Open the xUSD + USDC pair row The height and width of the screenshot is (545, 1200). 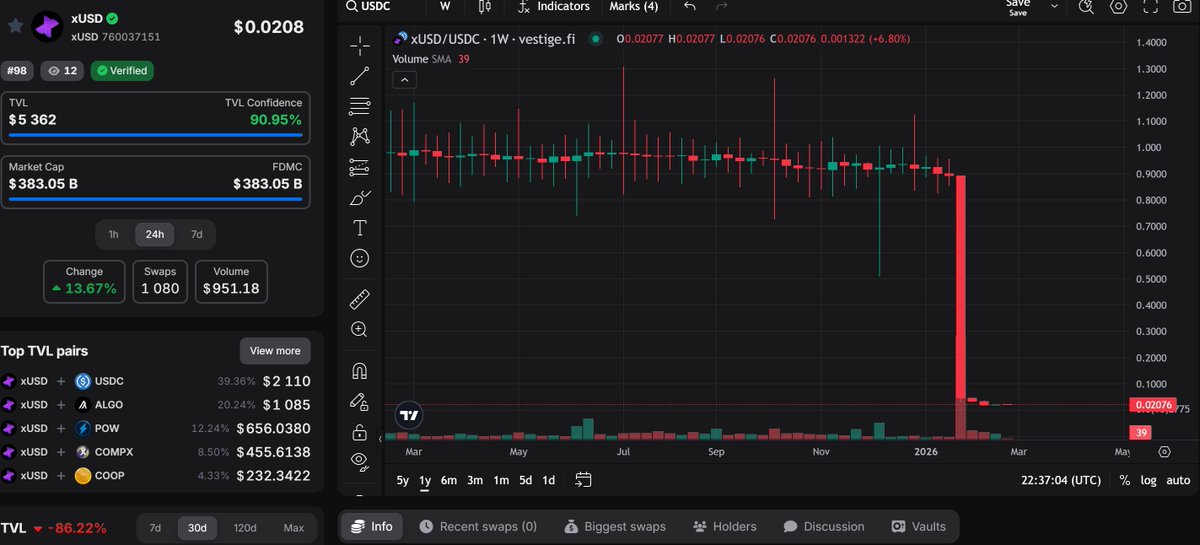[x=156, y=381]
